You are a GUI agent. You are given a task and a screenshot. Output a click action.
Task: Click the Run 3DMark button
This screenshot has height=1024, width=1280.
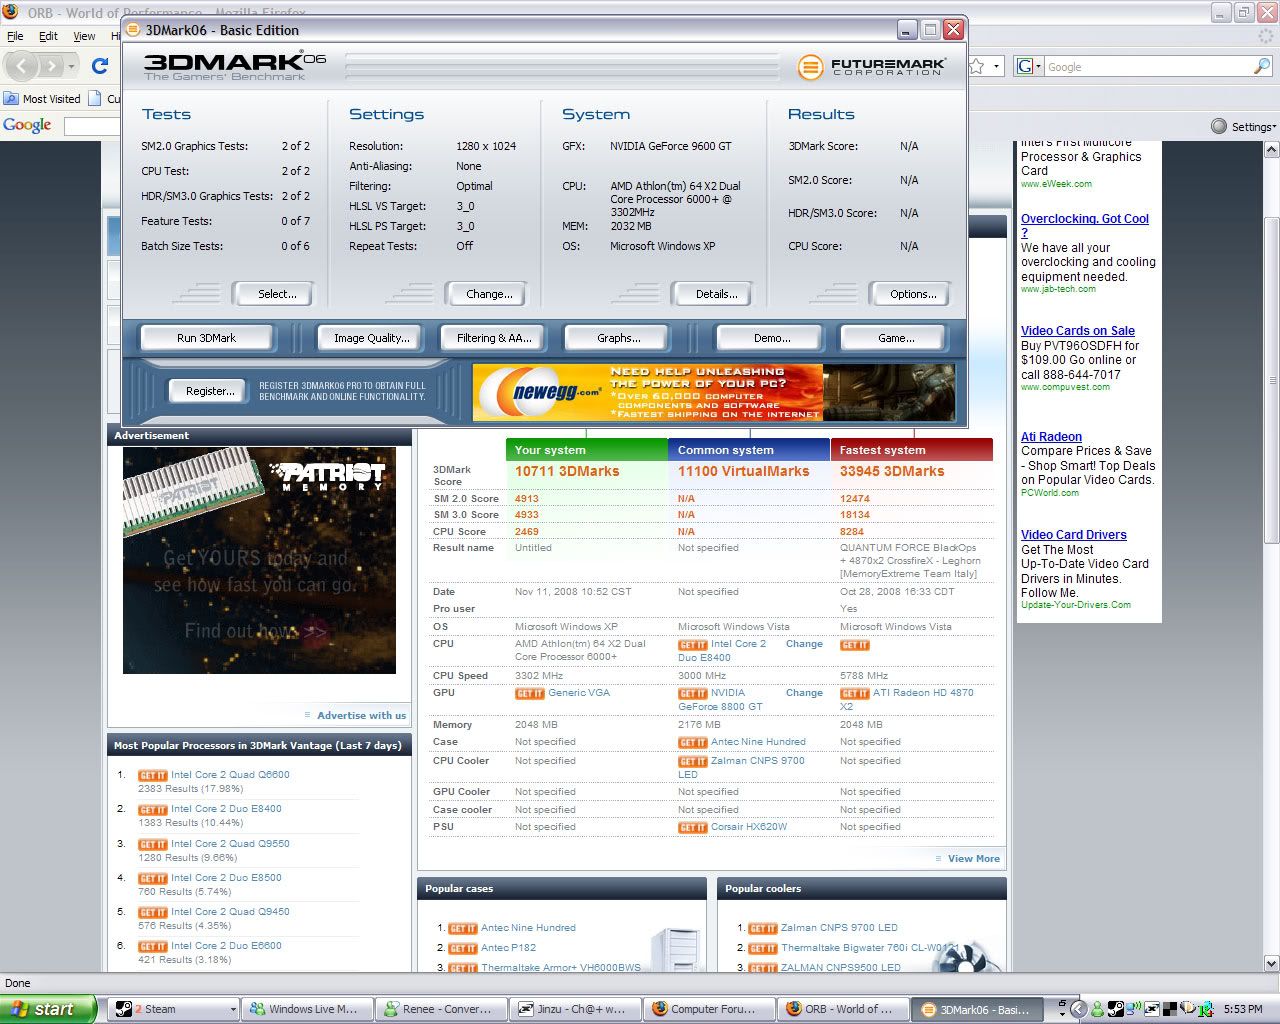(x=206, y=338)
